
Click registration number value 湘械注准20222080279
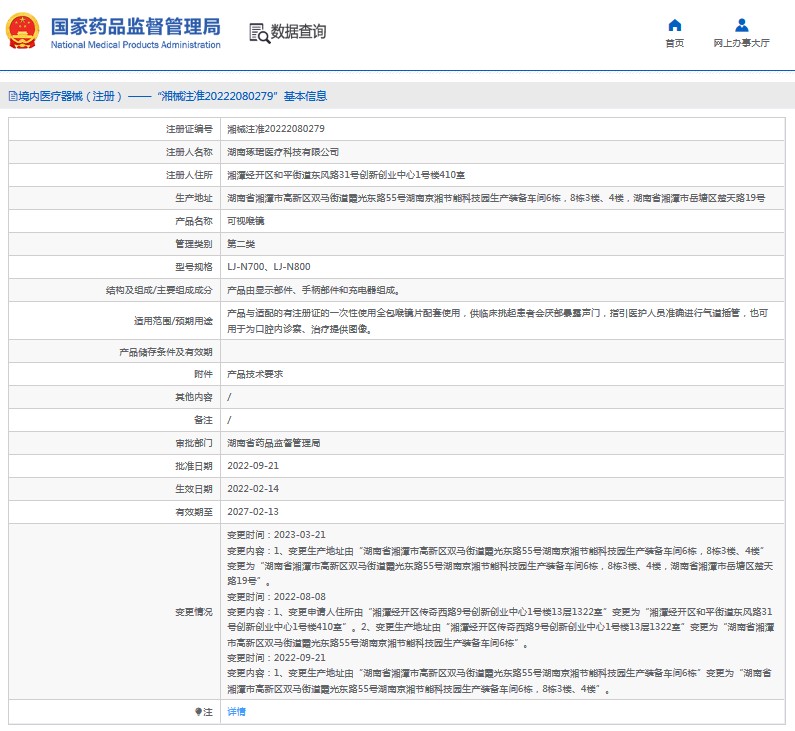pyautogui.click(x=276, y=129)
